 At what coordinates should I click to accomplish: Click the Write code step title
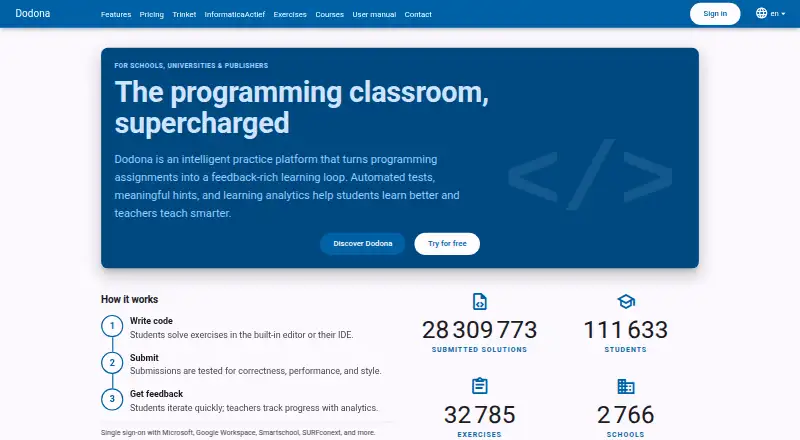(151, 321)
